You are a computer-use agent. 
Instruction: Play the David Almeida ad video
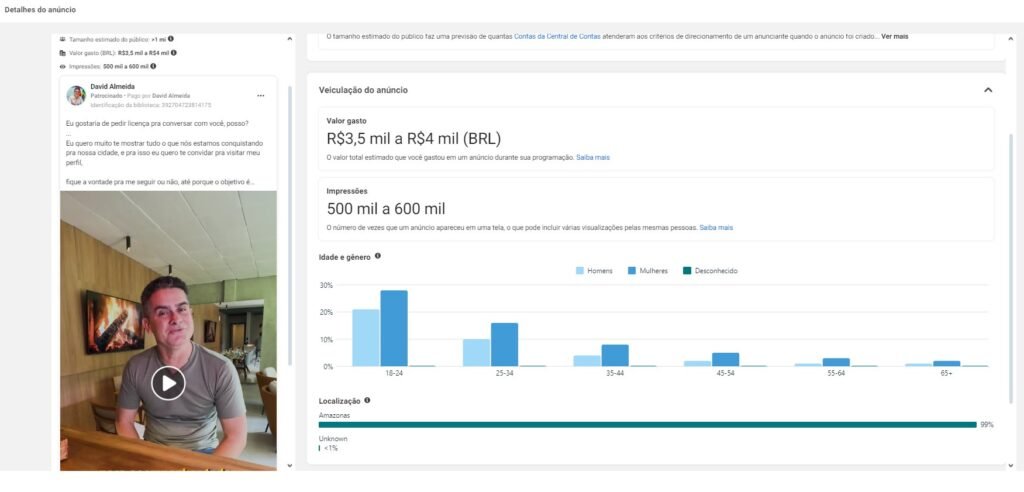tap(168, 383)
